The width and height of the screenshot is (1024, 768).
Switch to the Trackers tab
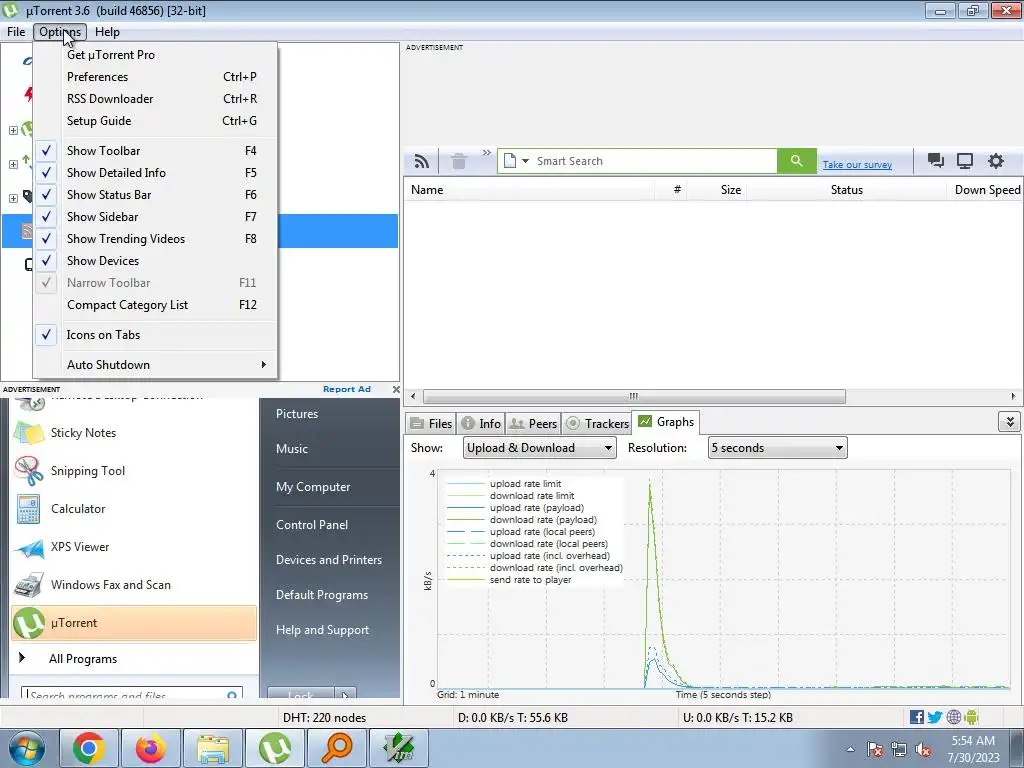(598, 424)
